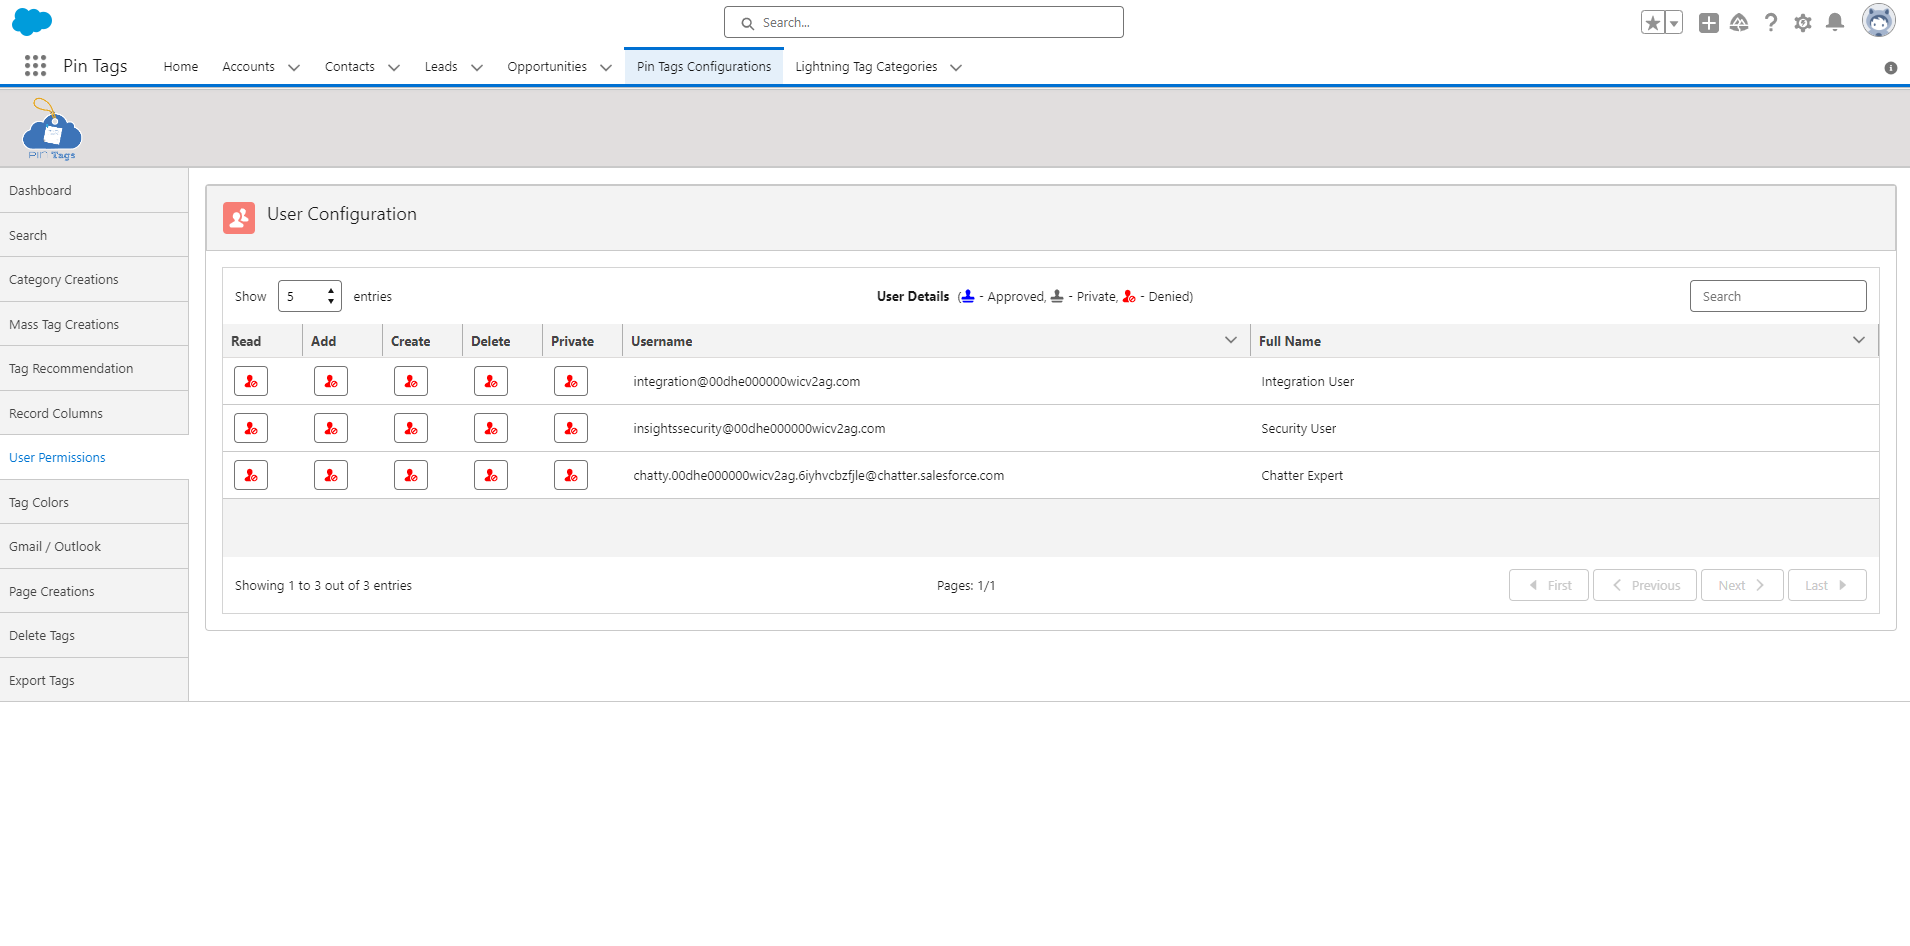This screenshot has width=1910, height=946.
Task: Toggle Add permission for Security User
Action: (x=331, y=428)
